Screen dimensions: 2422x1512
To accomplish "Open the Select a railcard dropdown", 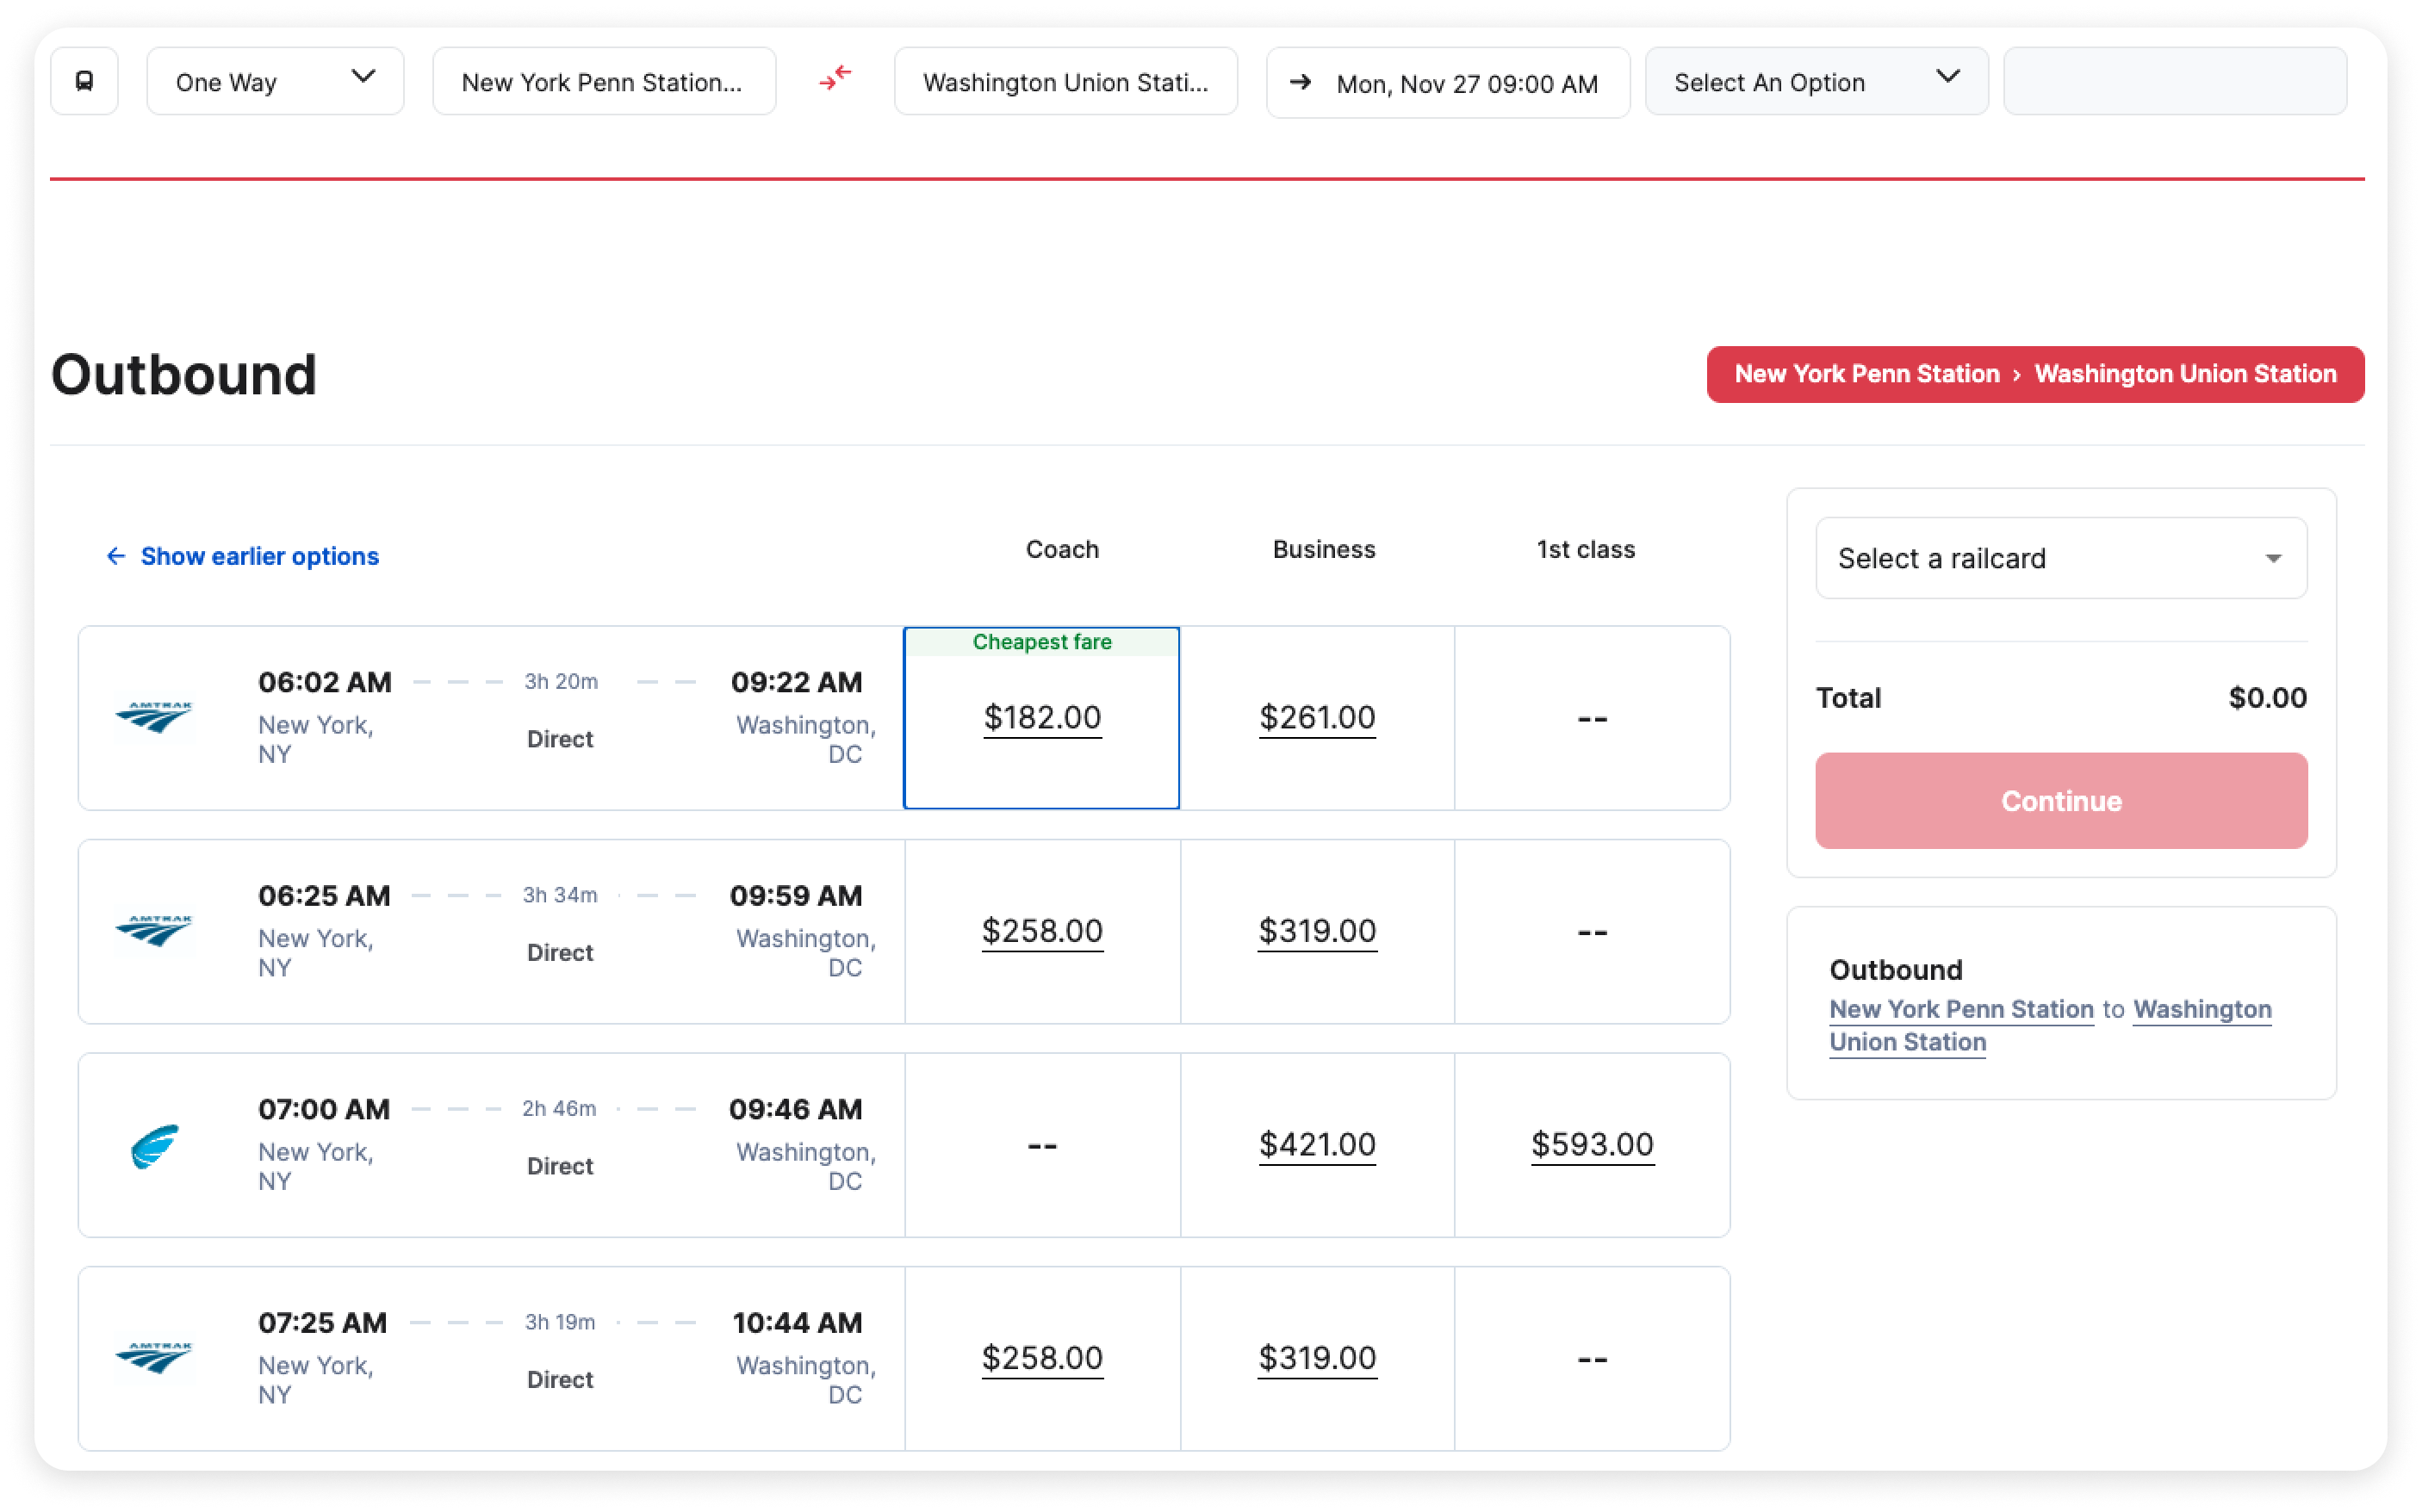I will (x=2060, y=558).
